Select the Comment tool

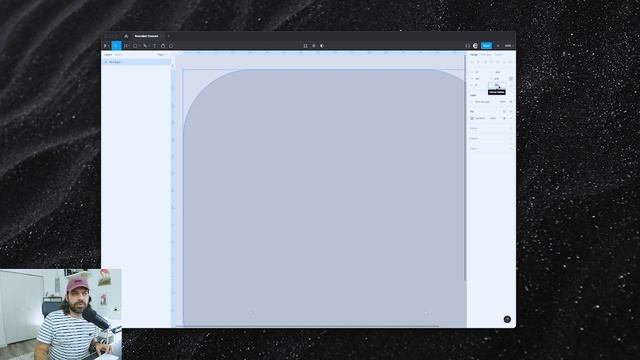(171, 46)
